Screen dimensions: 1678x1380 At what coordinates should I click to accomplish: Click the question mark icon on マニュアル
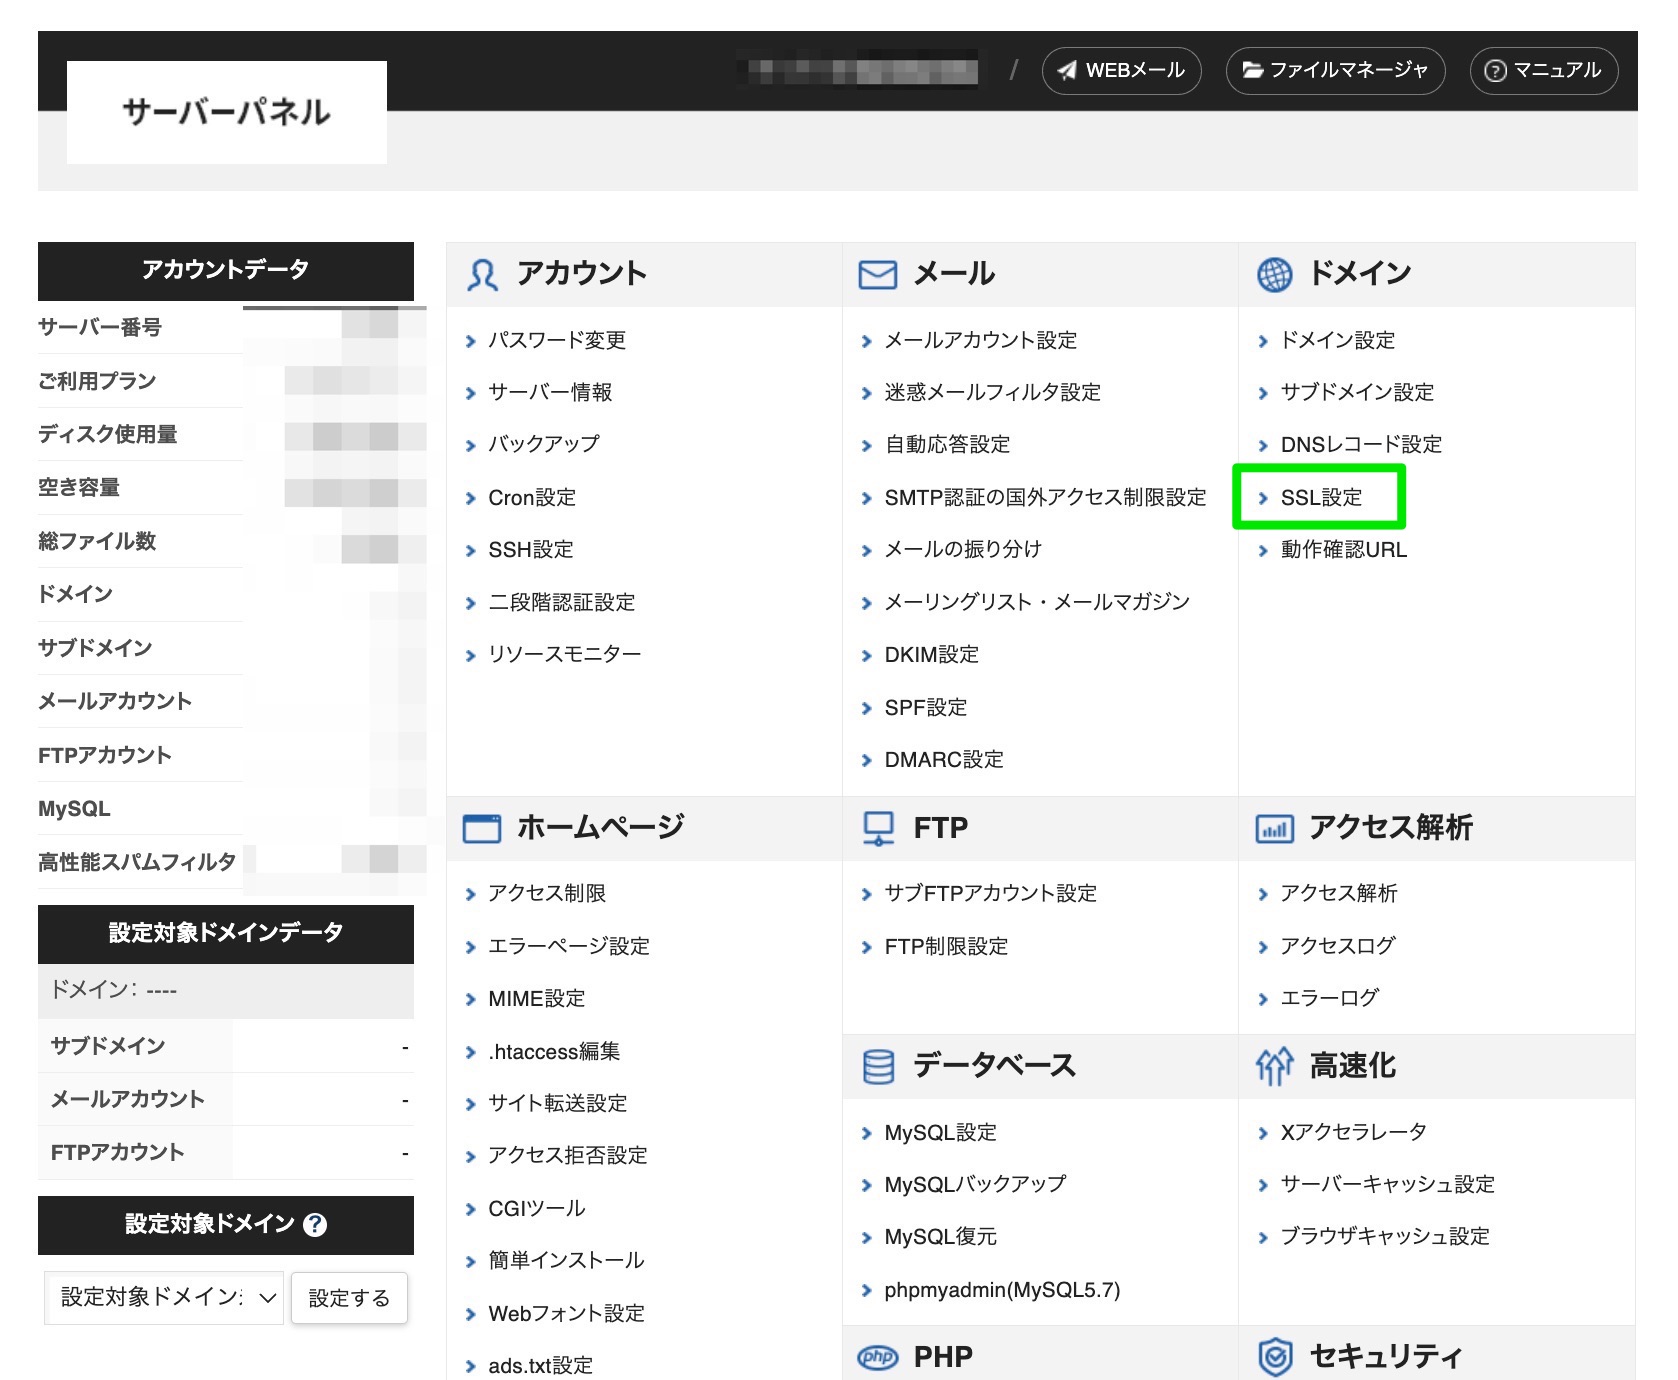point(1495,71)
